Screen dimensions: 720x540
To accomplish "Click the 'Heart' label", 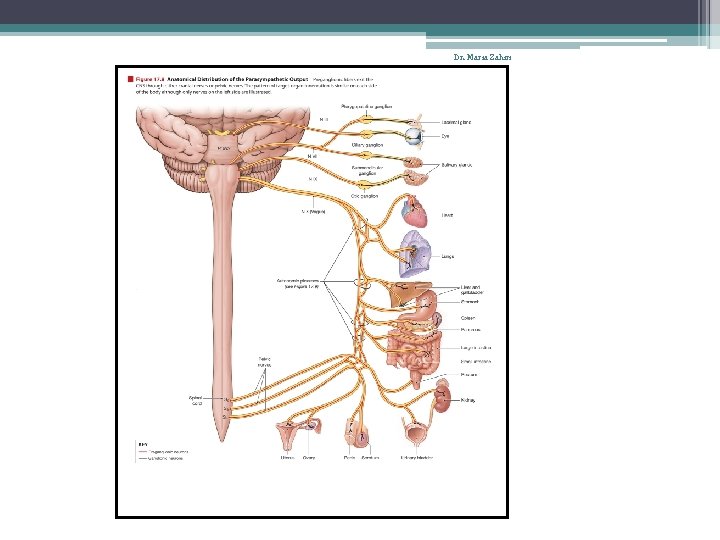I will coord(447,215).
